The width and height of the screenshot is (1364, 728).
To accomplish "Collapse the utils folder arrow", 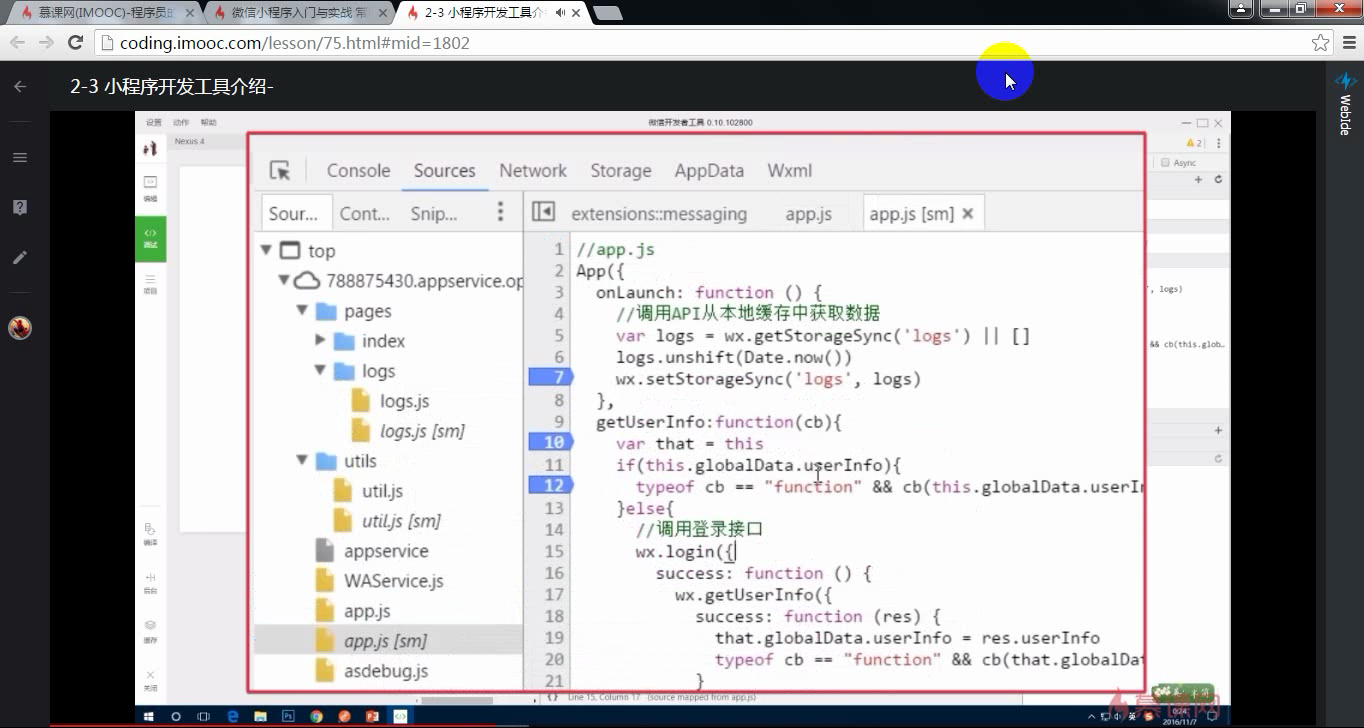I will click(302, 461).
